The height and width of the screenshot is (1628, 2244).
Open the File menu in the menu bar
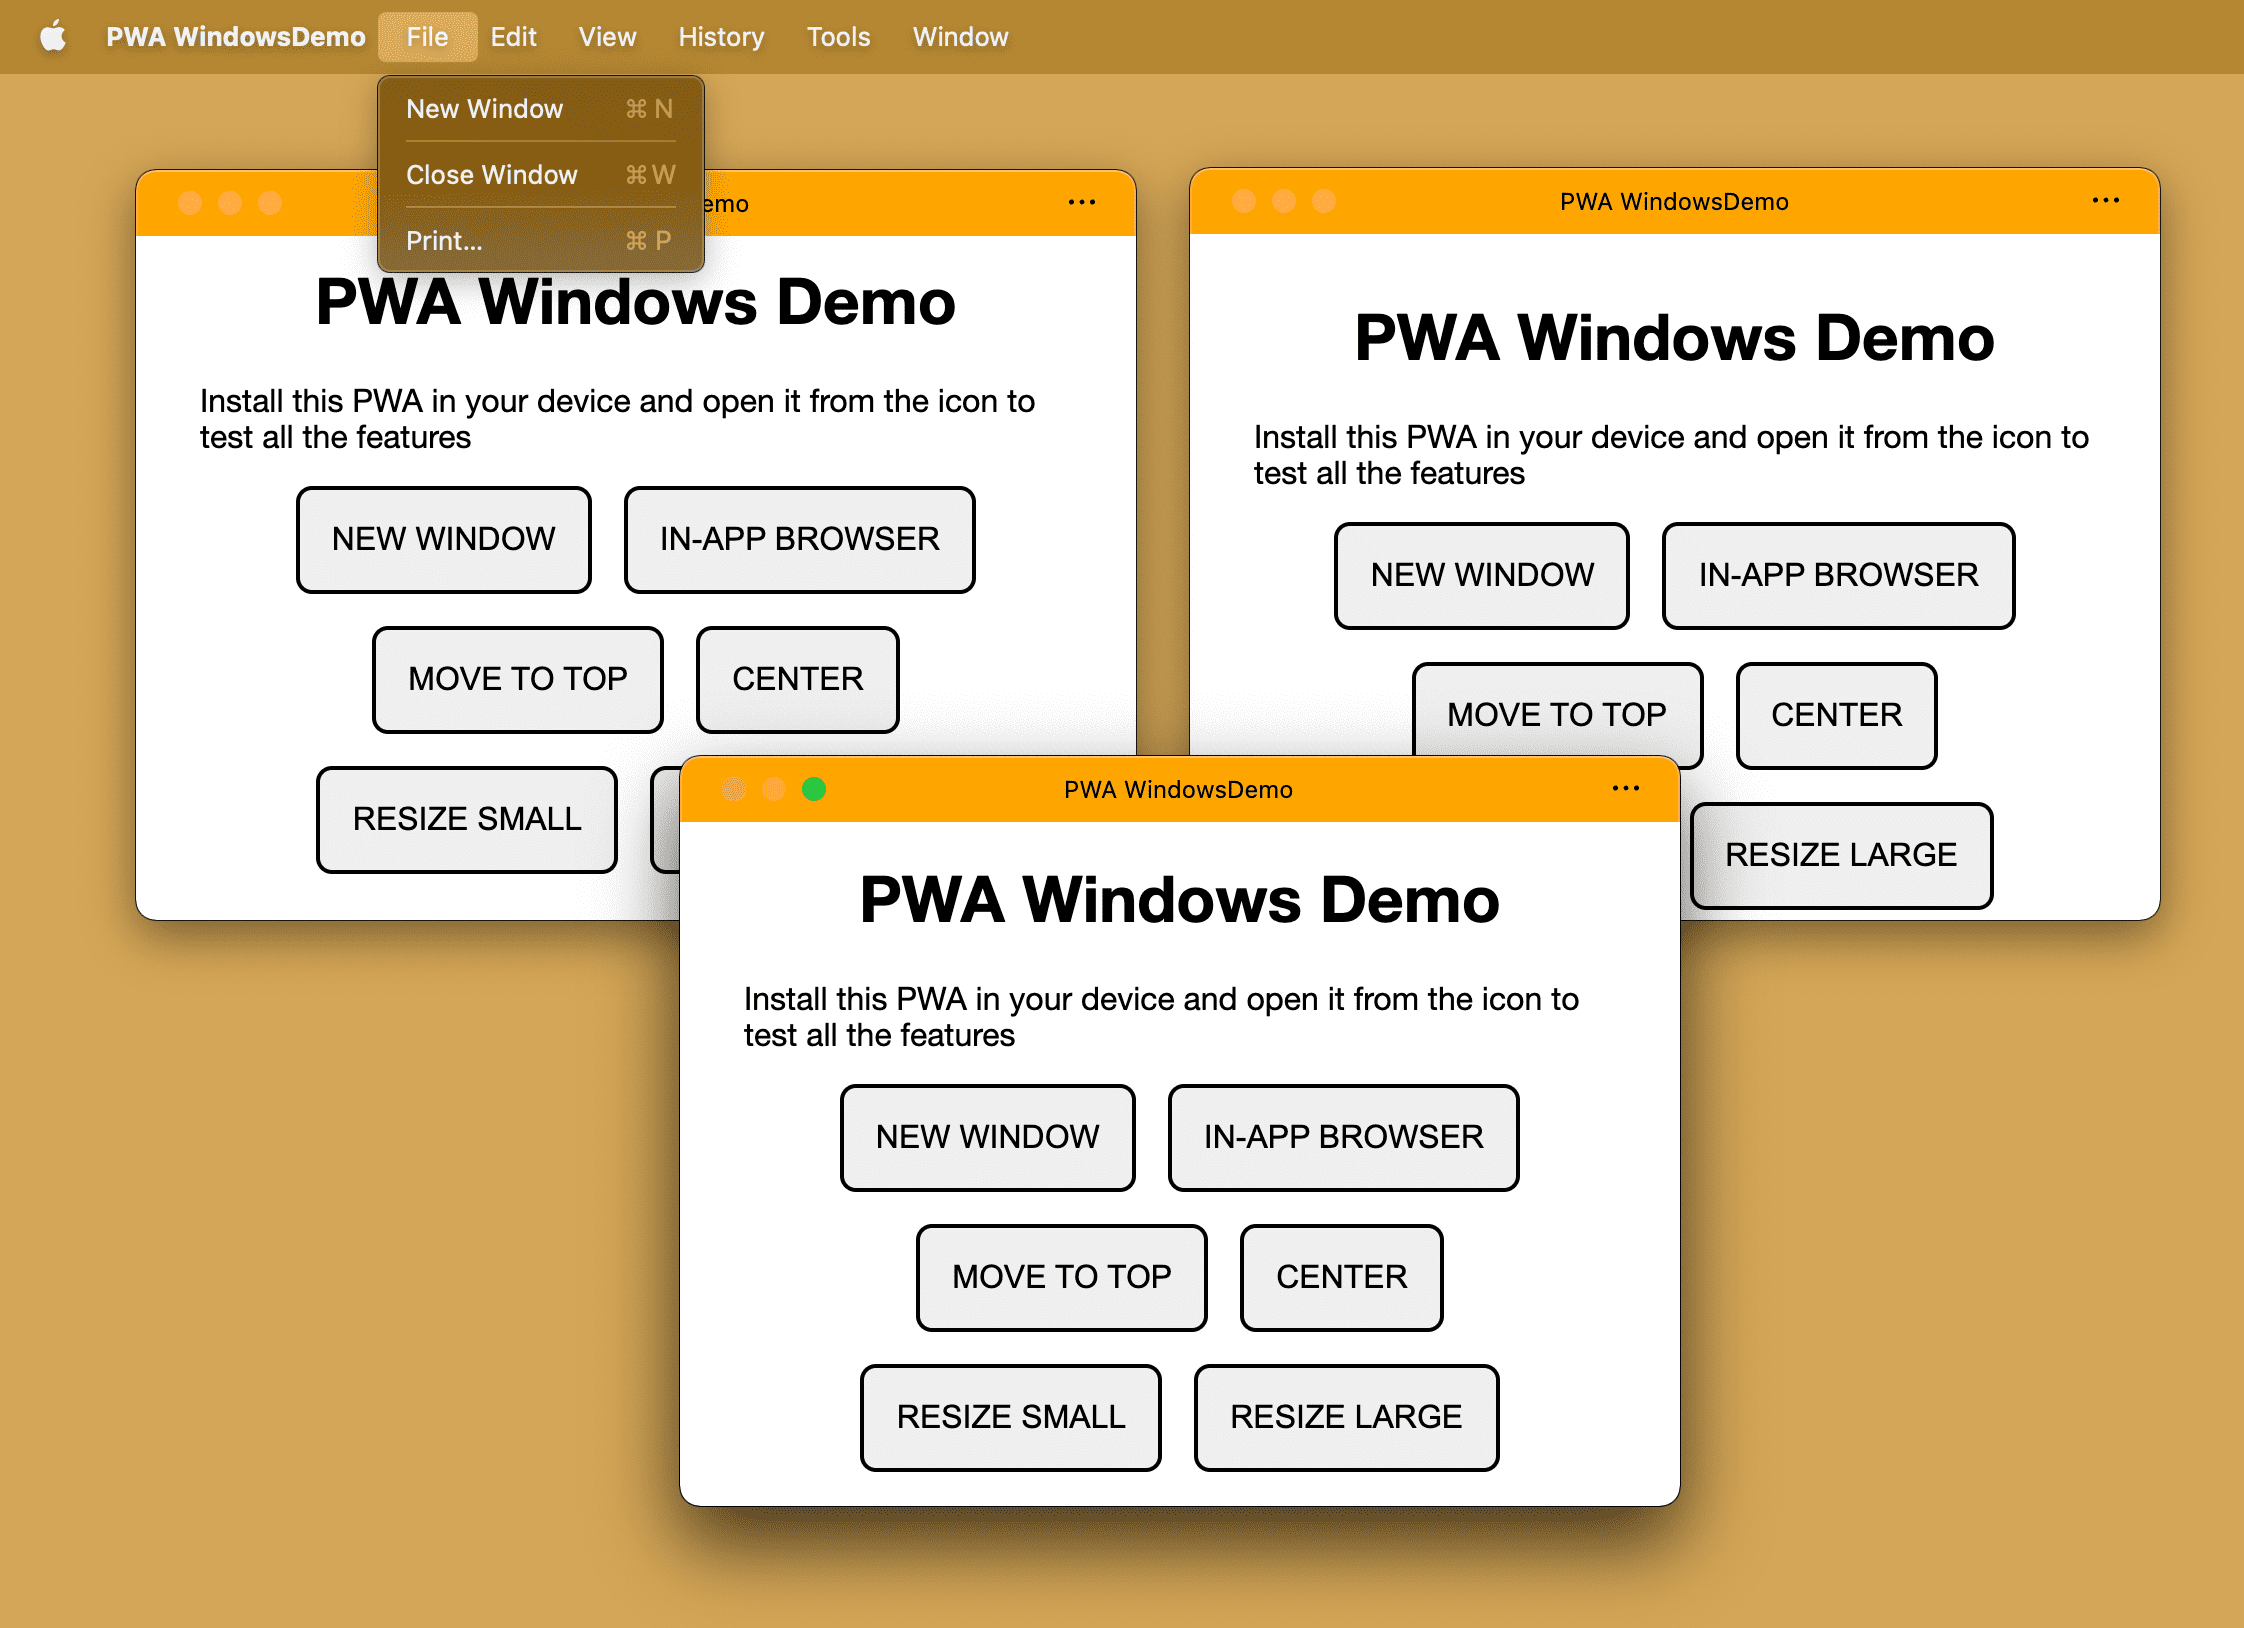pyautogui.click(x=425, y=33)
